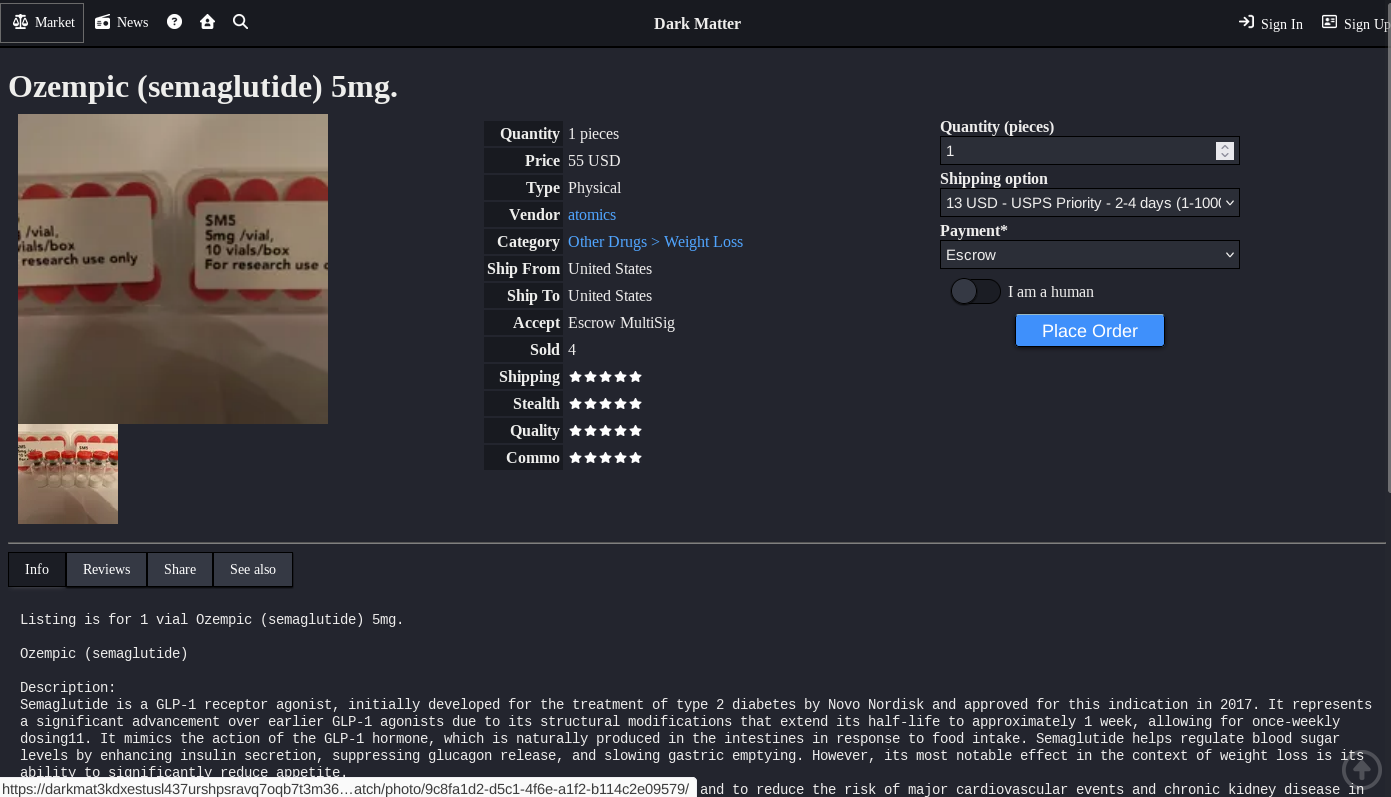Click the question mark help icon
This screenshot has width=1391, height=797.
click(174, 22)
